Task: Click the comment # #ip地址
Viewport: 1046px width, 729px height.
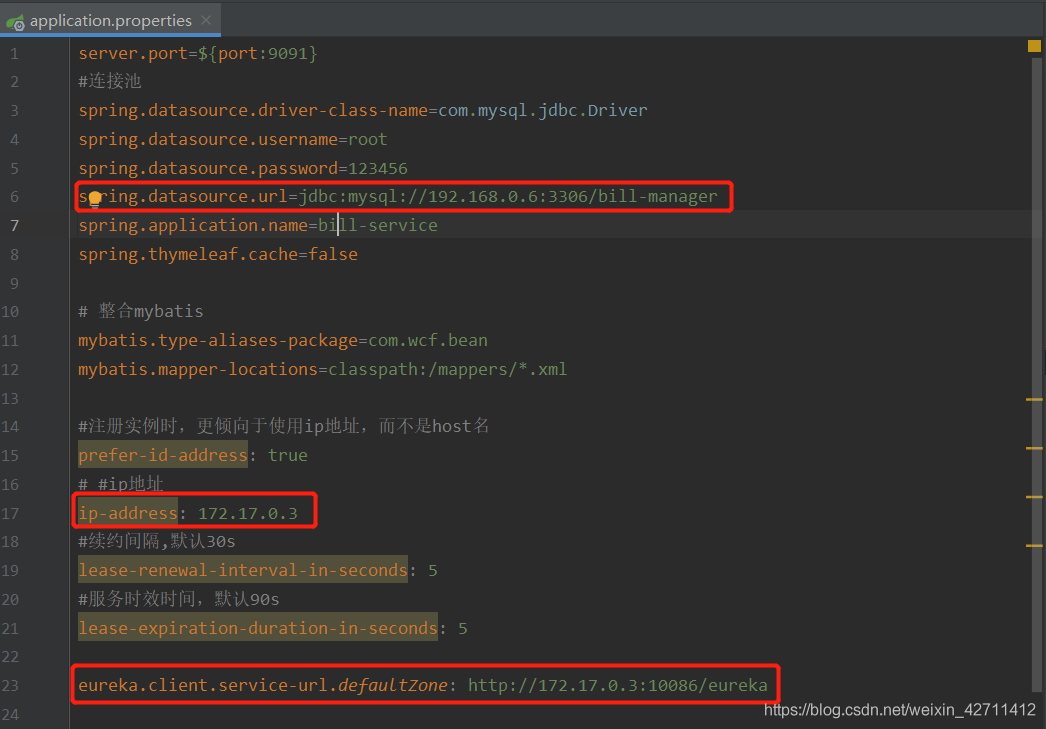Action: 121,484
